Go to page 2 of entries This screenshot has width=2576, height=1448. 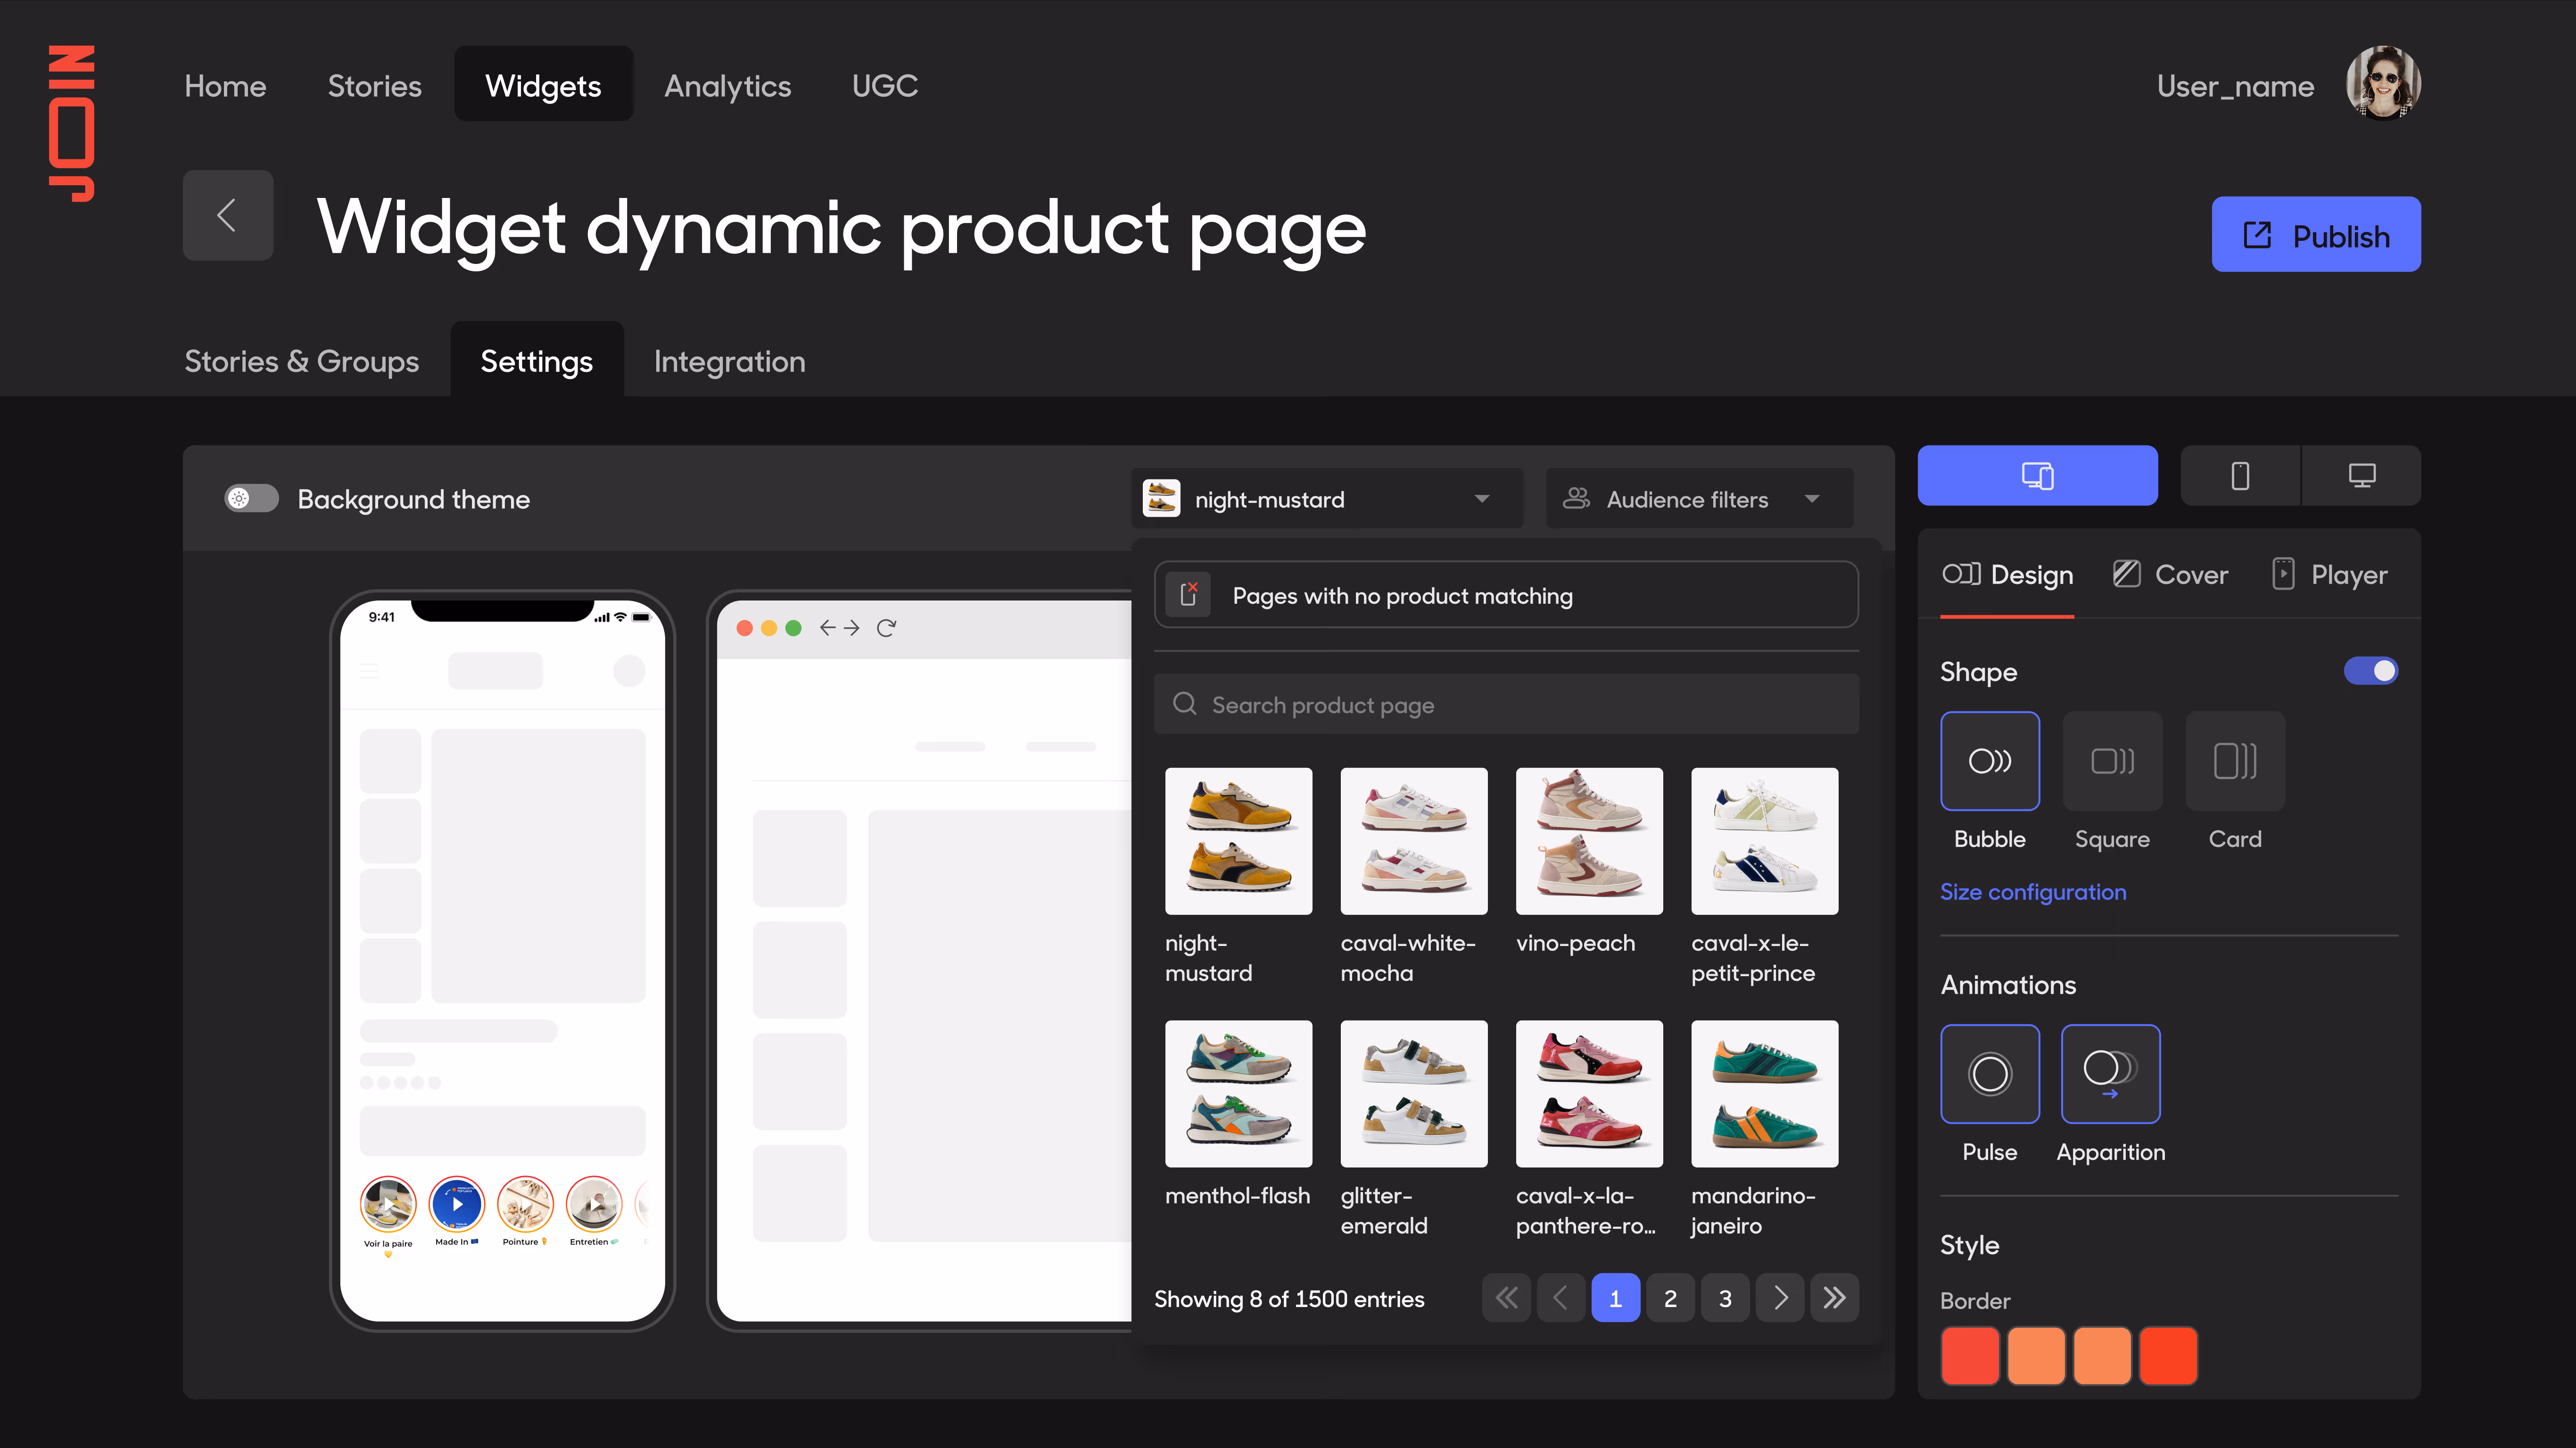1670,1298
